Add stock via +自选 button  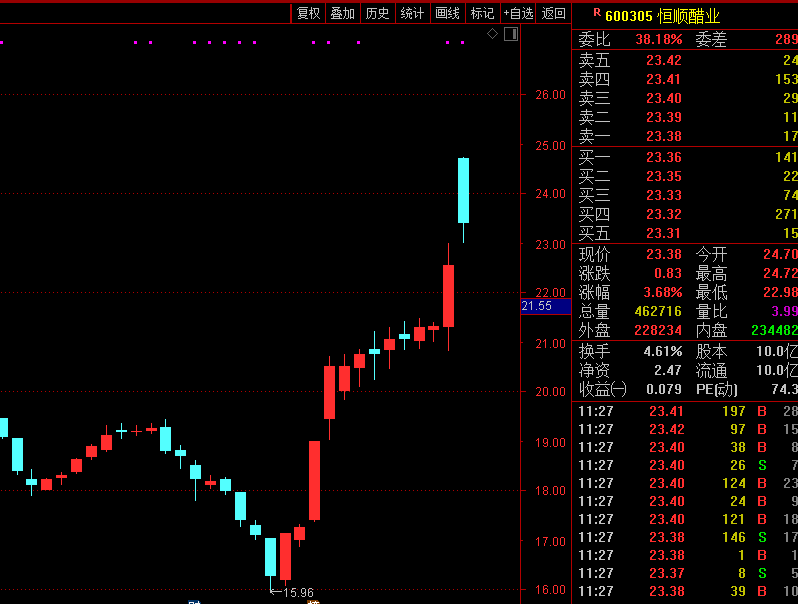(x=519, y=13)
